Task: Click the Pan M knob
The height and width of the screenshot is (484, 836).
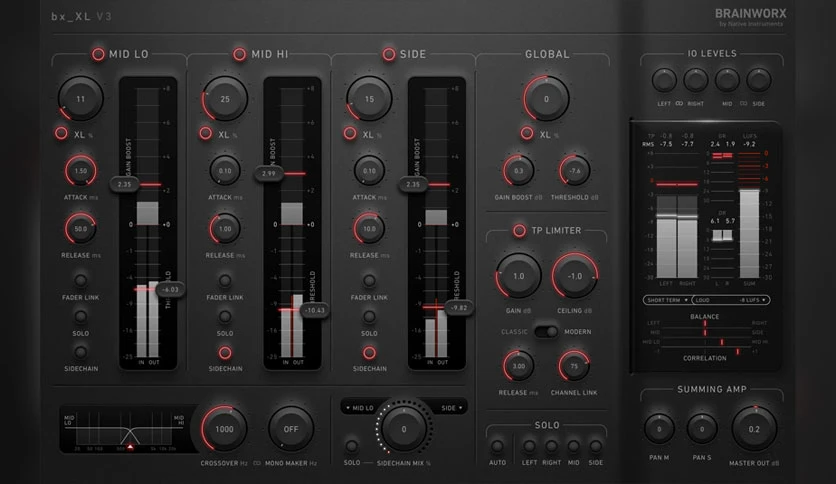Action: pyautogui.click(x=659, y=429)
